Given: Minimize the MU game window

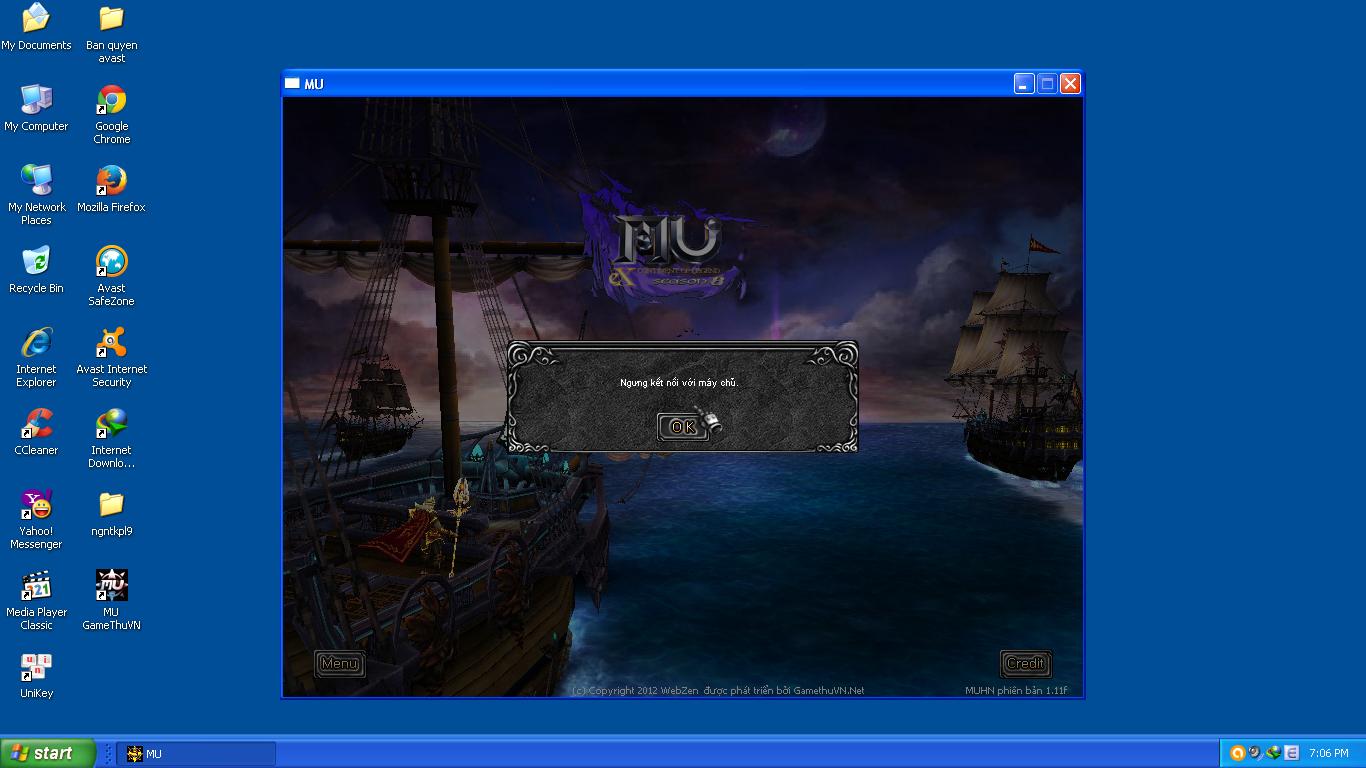Looking at the screenshot, I should coord(1024,84).
